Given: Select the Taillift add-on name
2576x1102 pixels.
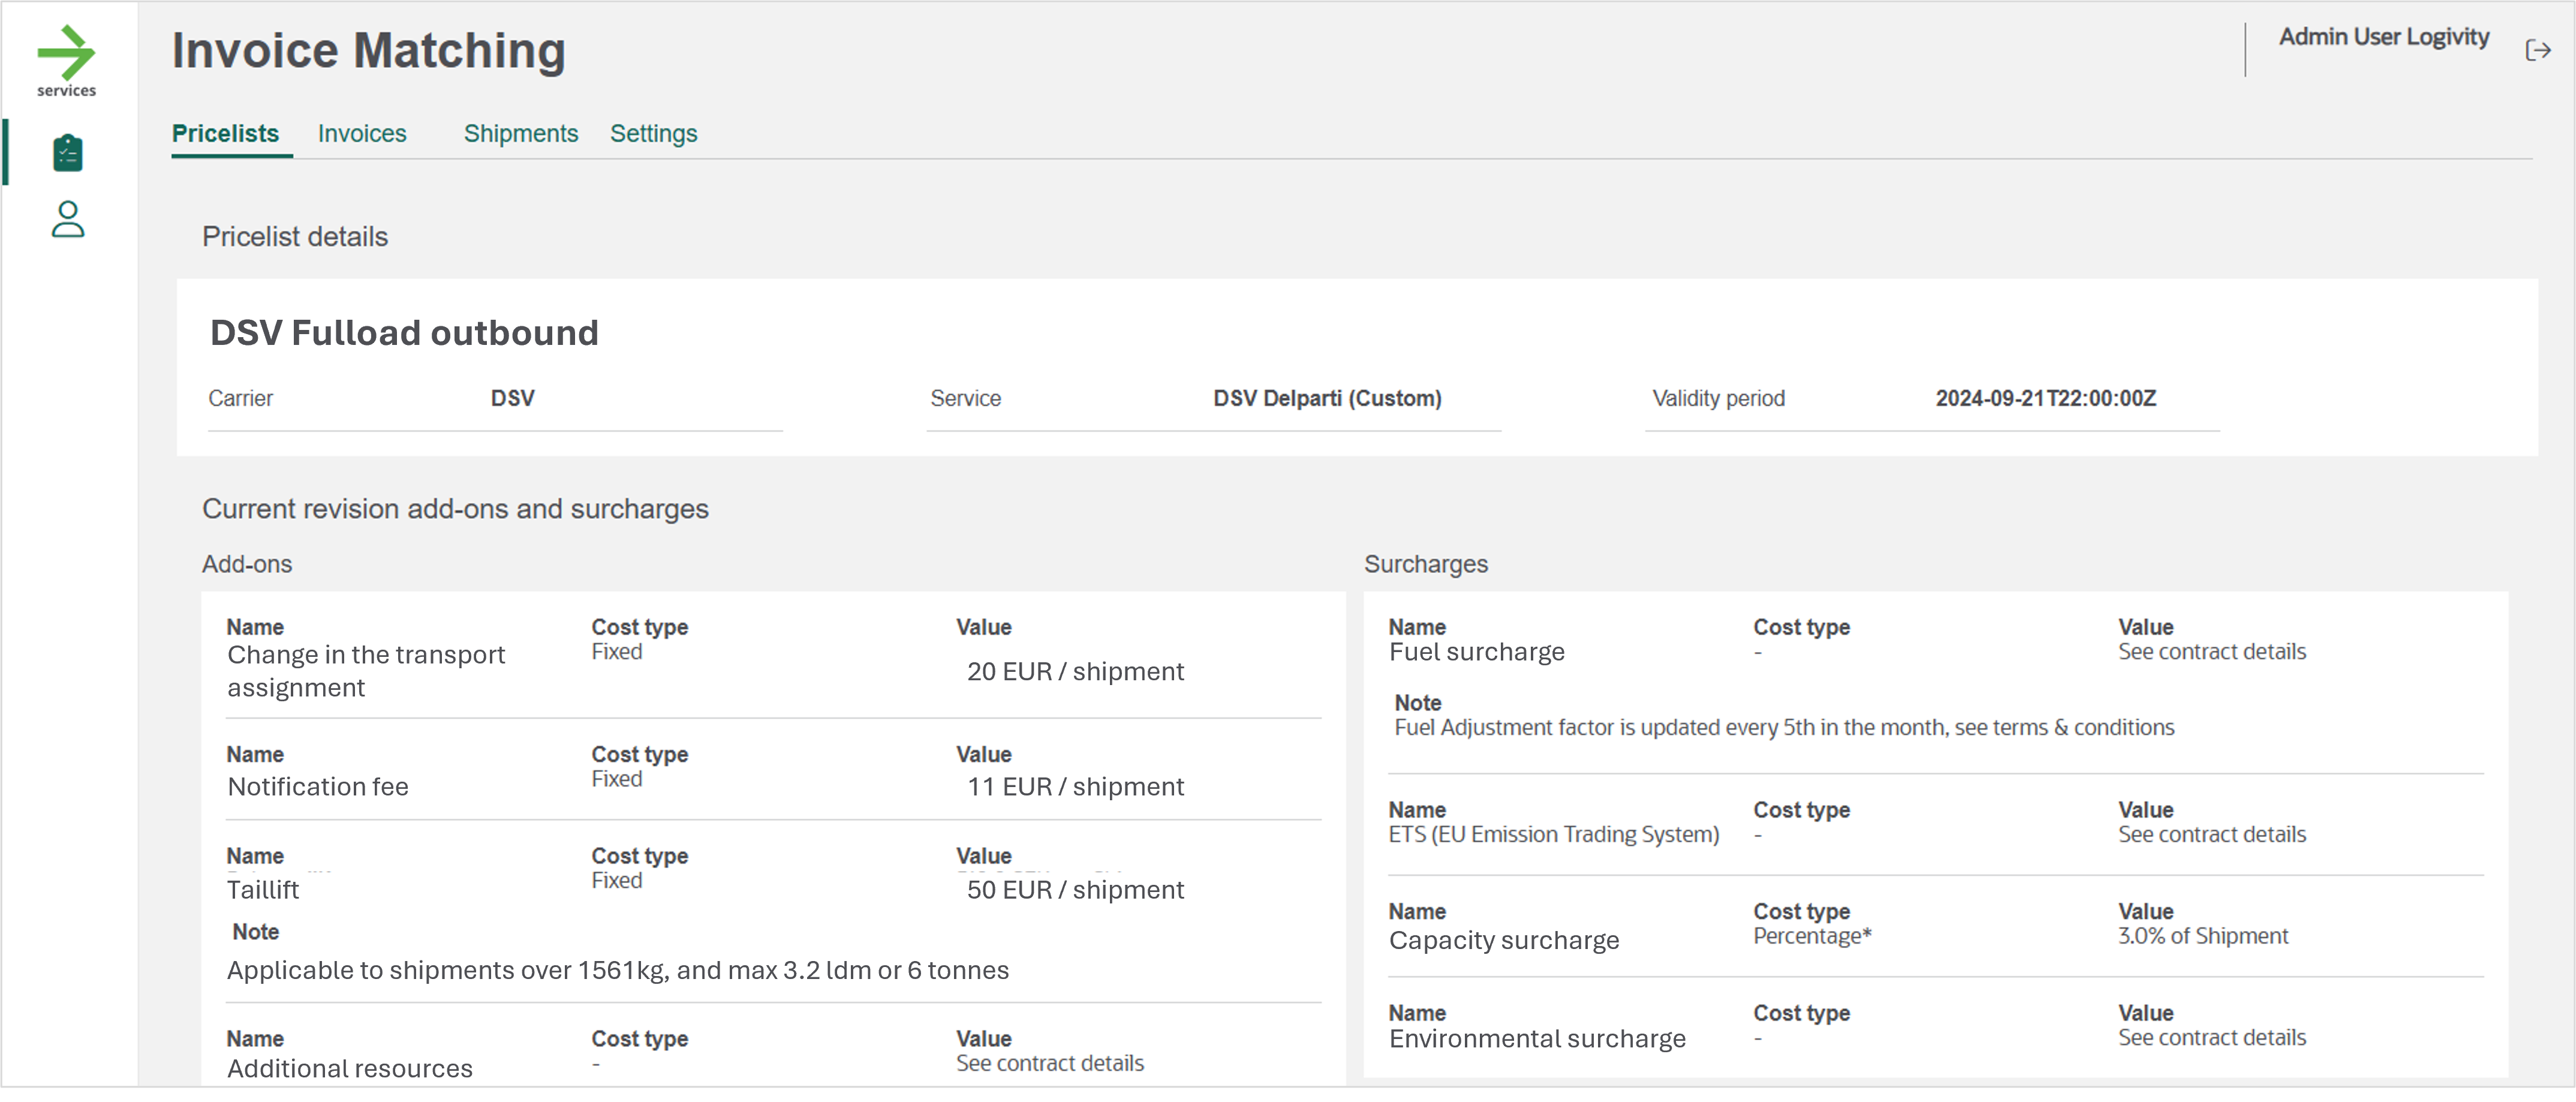Looking at the screenshot, I should click(x=263, y=889).
